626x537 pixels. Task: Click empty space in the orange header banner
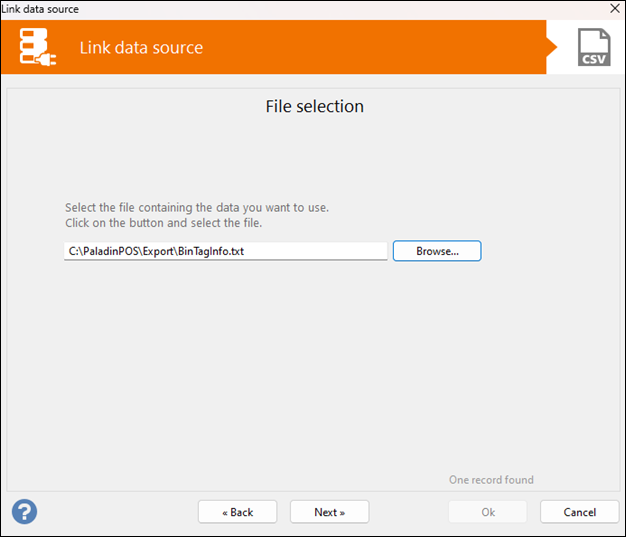[x=380, y=47]
